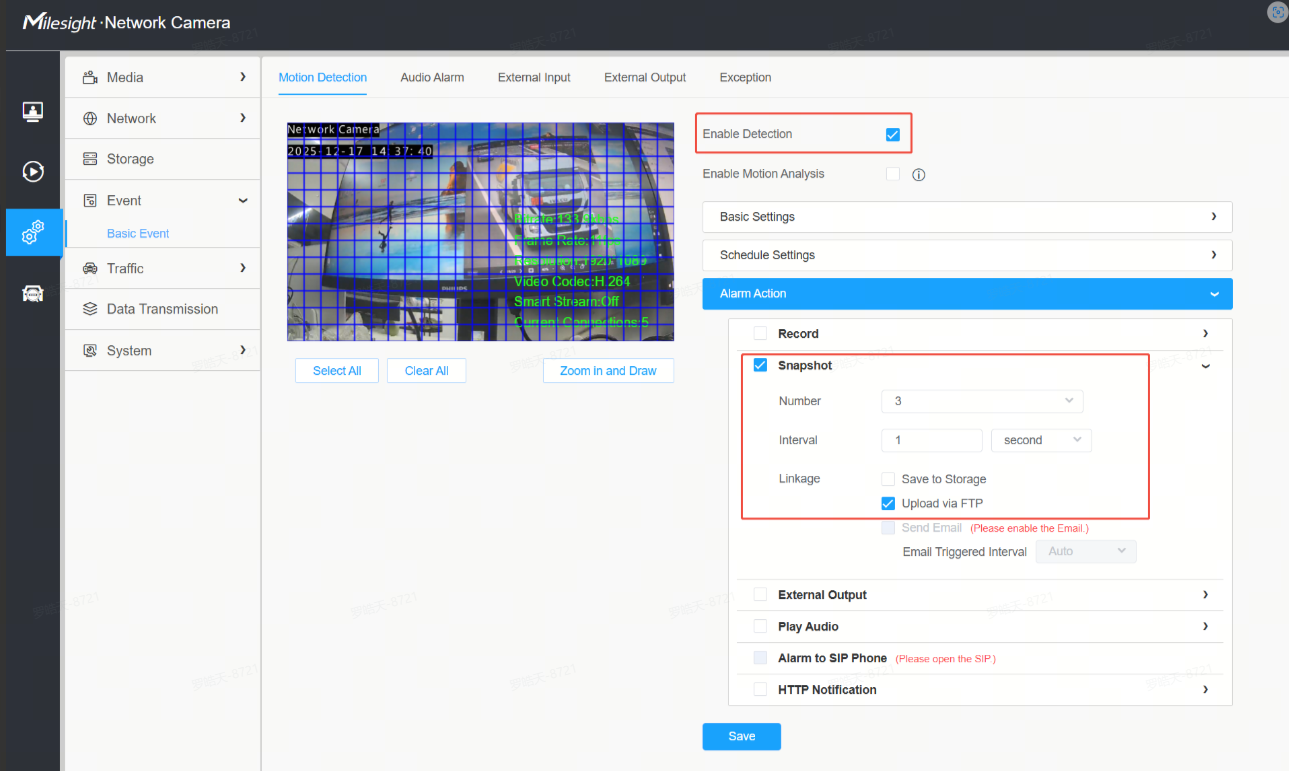Open the interval unit 'second' dropdown

click(1041, 440)
